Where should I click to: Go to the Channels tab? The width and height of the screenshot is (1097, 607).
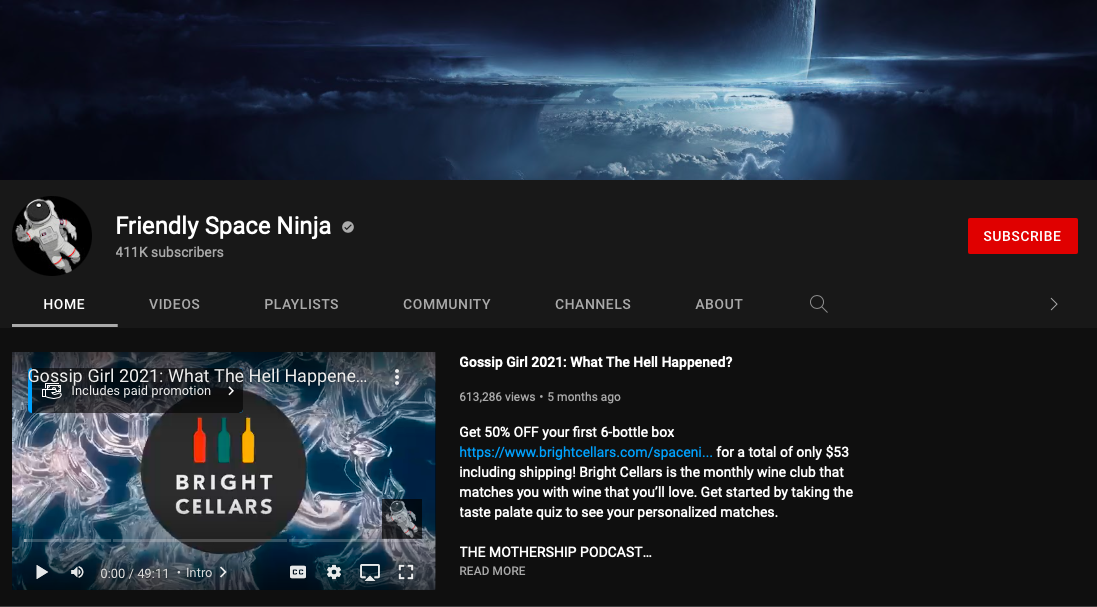tap(593, 304)
